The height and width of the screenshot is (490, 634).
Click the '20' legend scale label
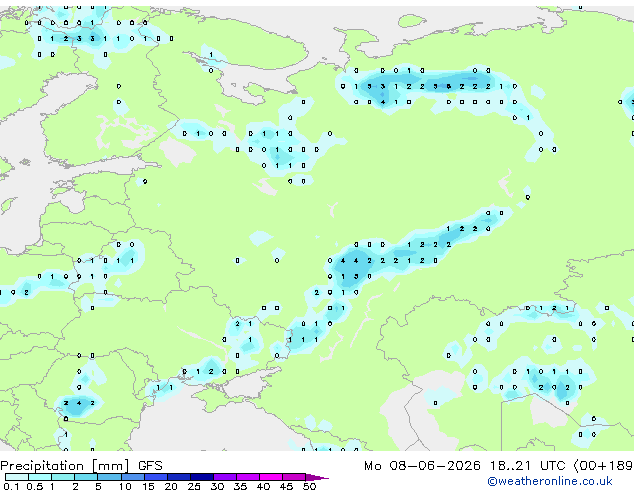pyautogui.click(x=171, y=486)
